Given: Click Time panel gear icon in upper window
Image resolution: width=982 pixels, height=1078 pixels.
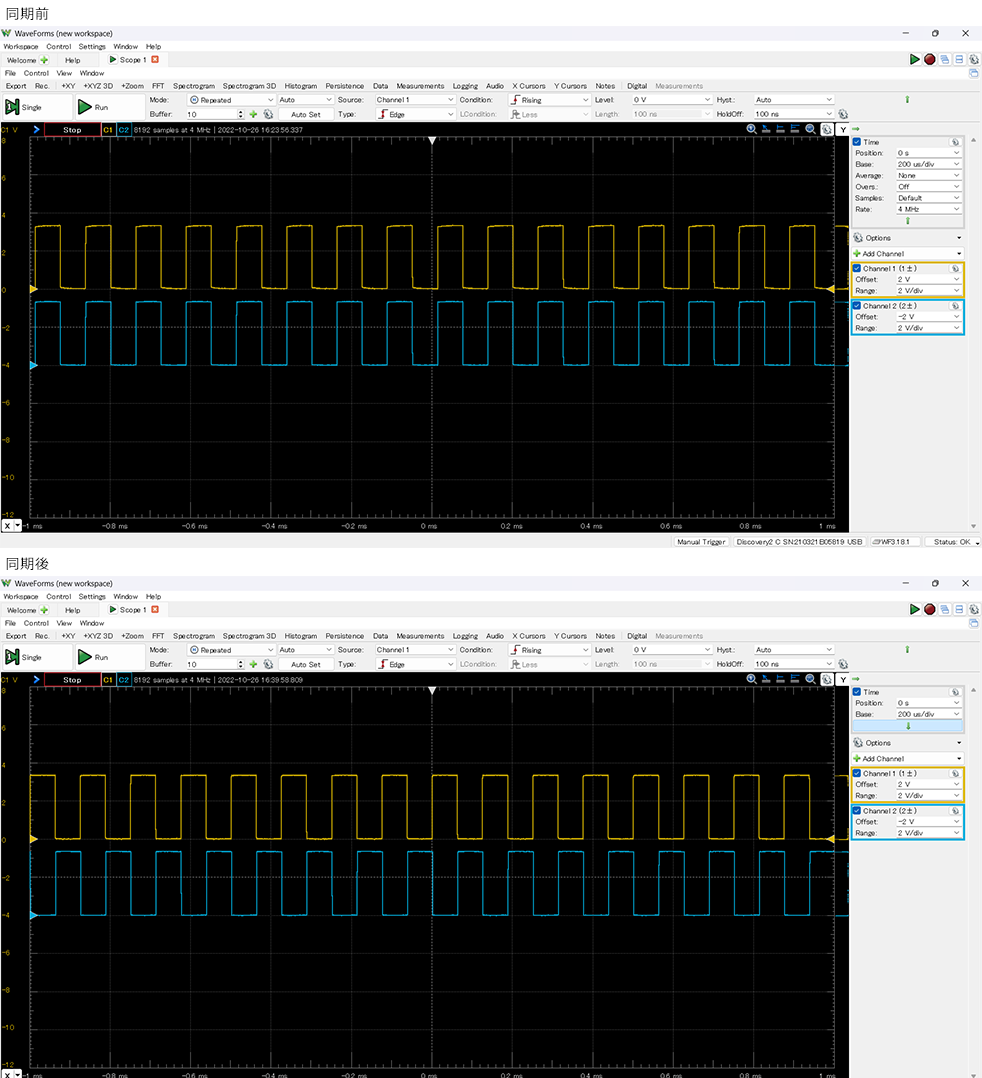Looking at the screenshot, I should coord(955,142).
